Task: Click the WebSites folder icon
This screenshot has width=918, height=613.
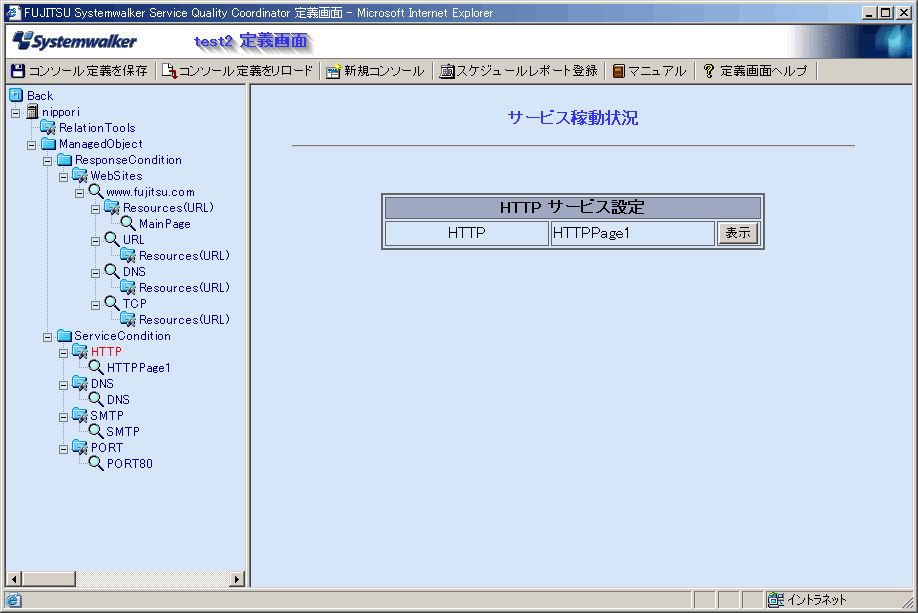Action: click(x=80, y=175)
